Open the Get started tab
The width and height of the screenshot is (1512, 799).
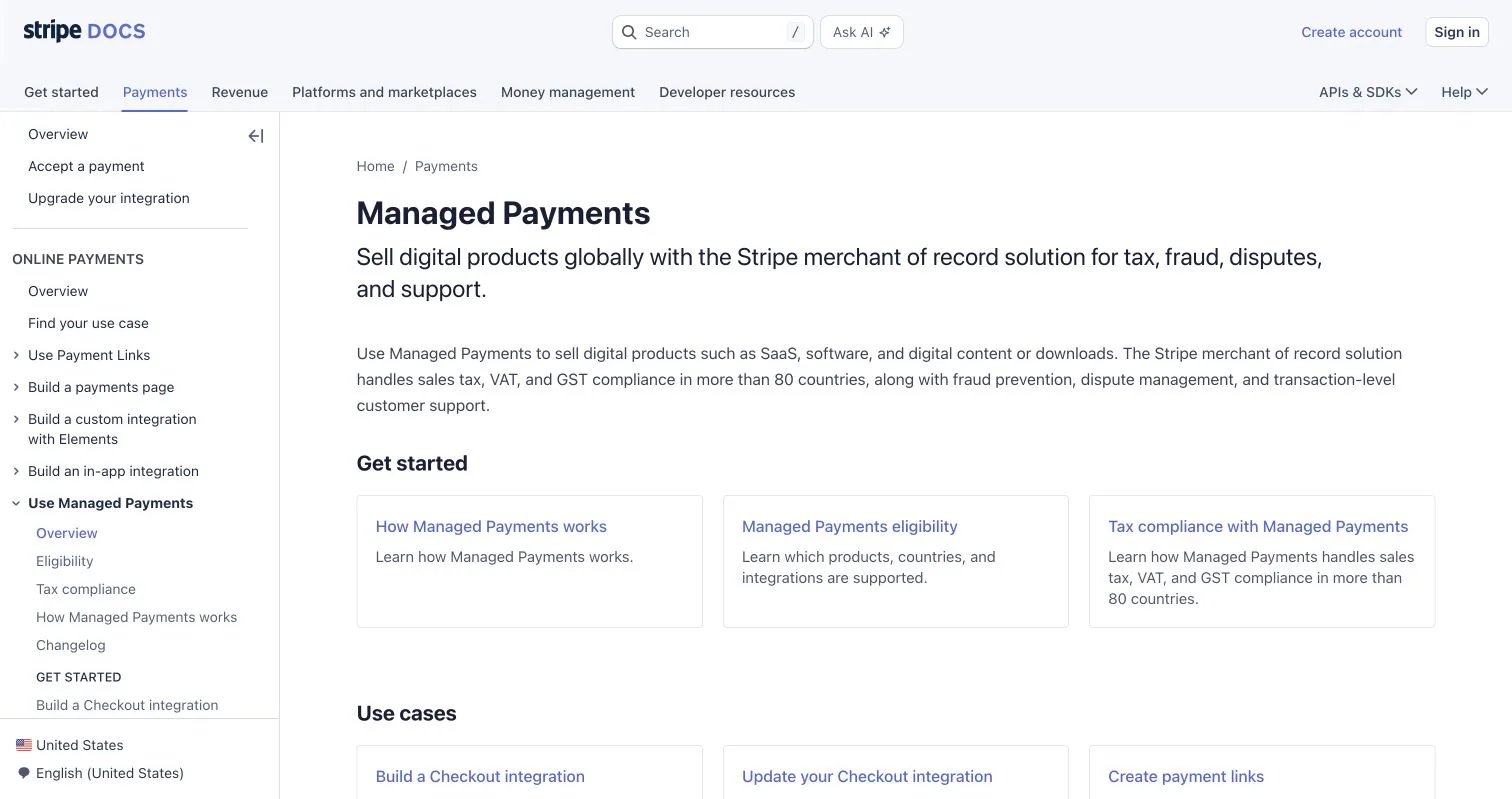pyautogui.click(x=61, y=92)
